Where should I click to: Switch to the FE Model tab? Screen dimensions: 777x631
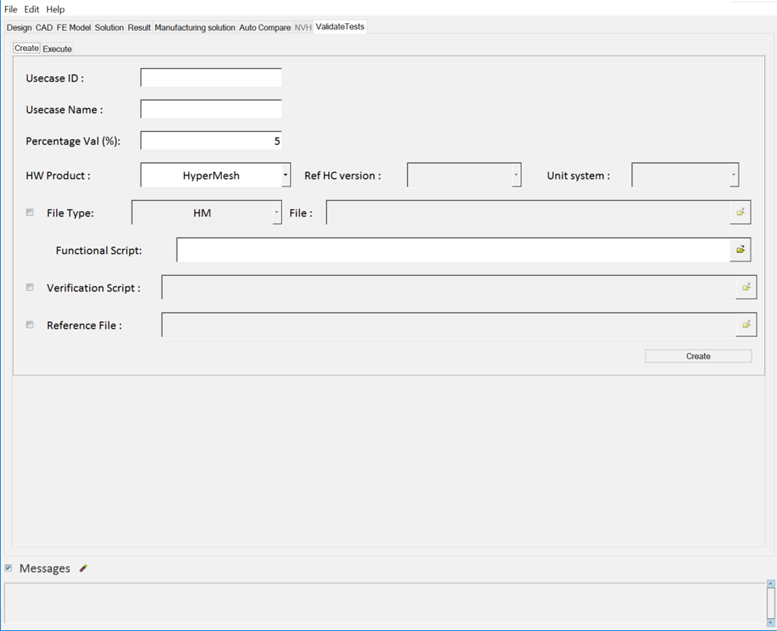tap(73, 28)
